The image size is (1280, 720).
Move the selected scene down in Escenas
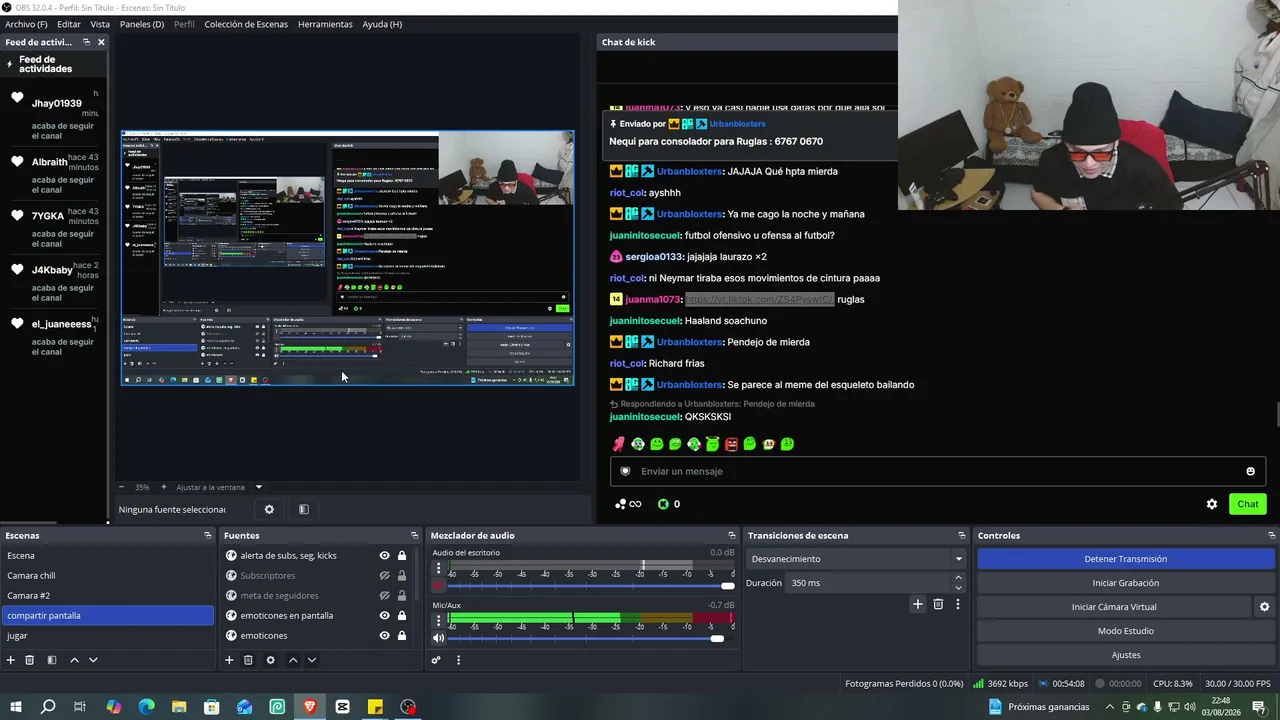coord(93,660)
